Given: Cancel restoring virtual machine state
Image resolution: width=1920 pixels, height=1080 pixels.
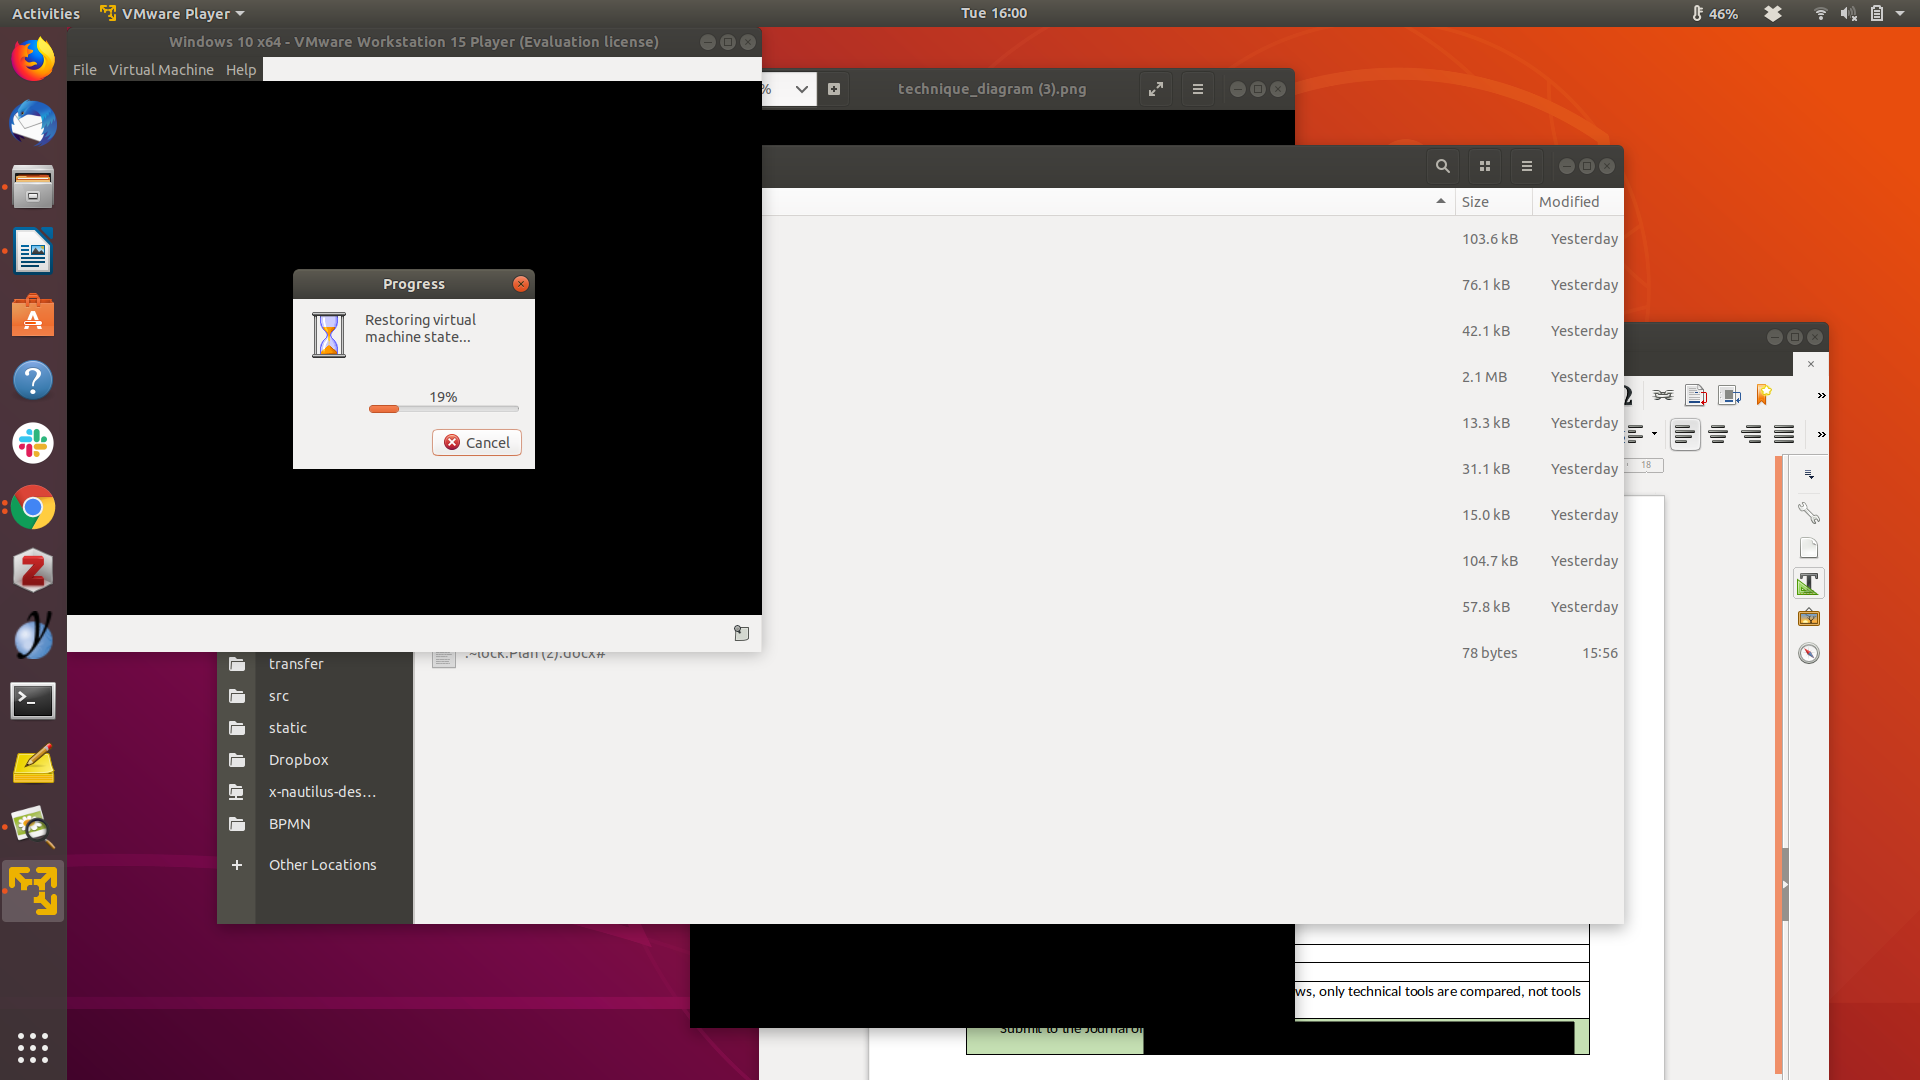Looking at the screenshot, I should coord(477,442).
